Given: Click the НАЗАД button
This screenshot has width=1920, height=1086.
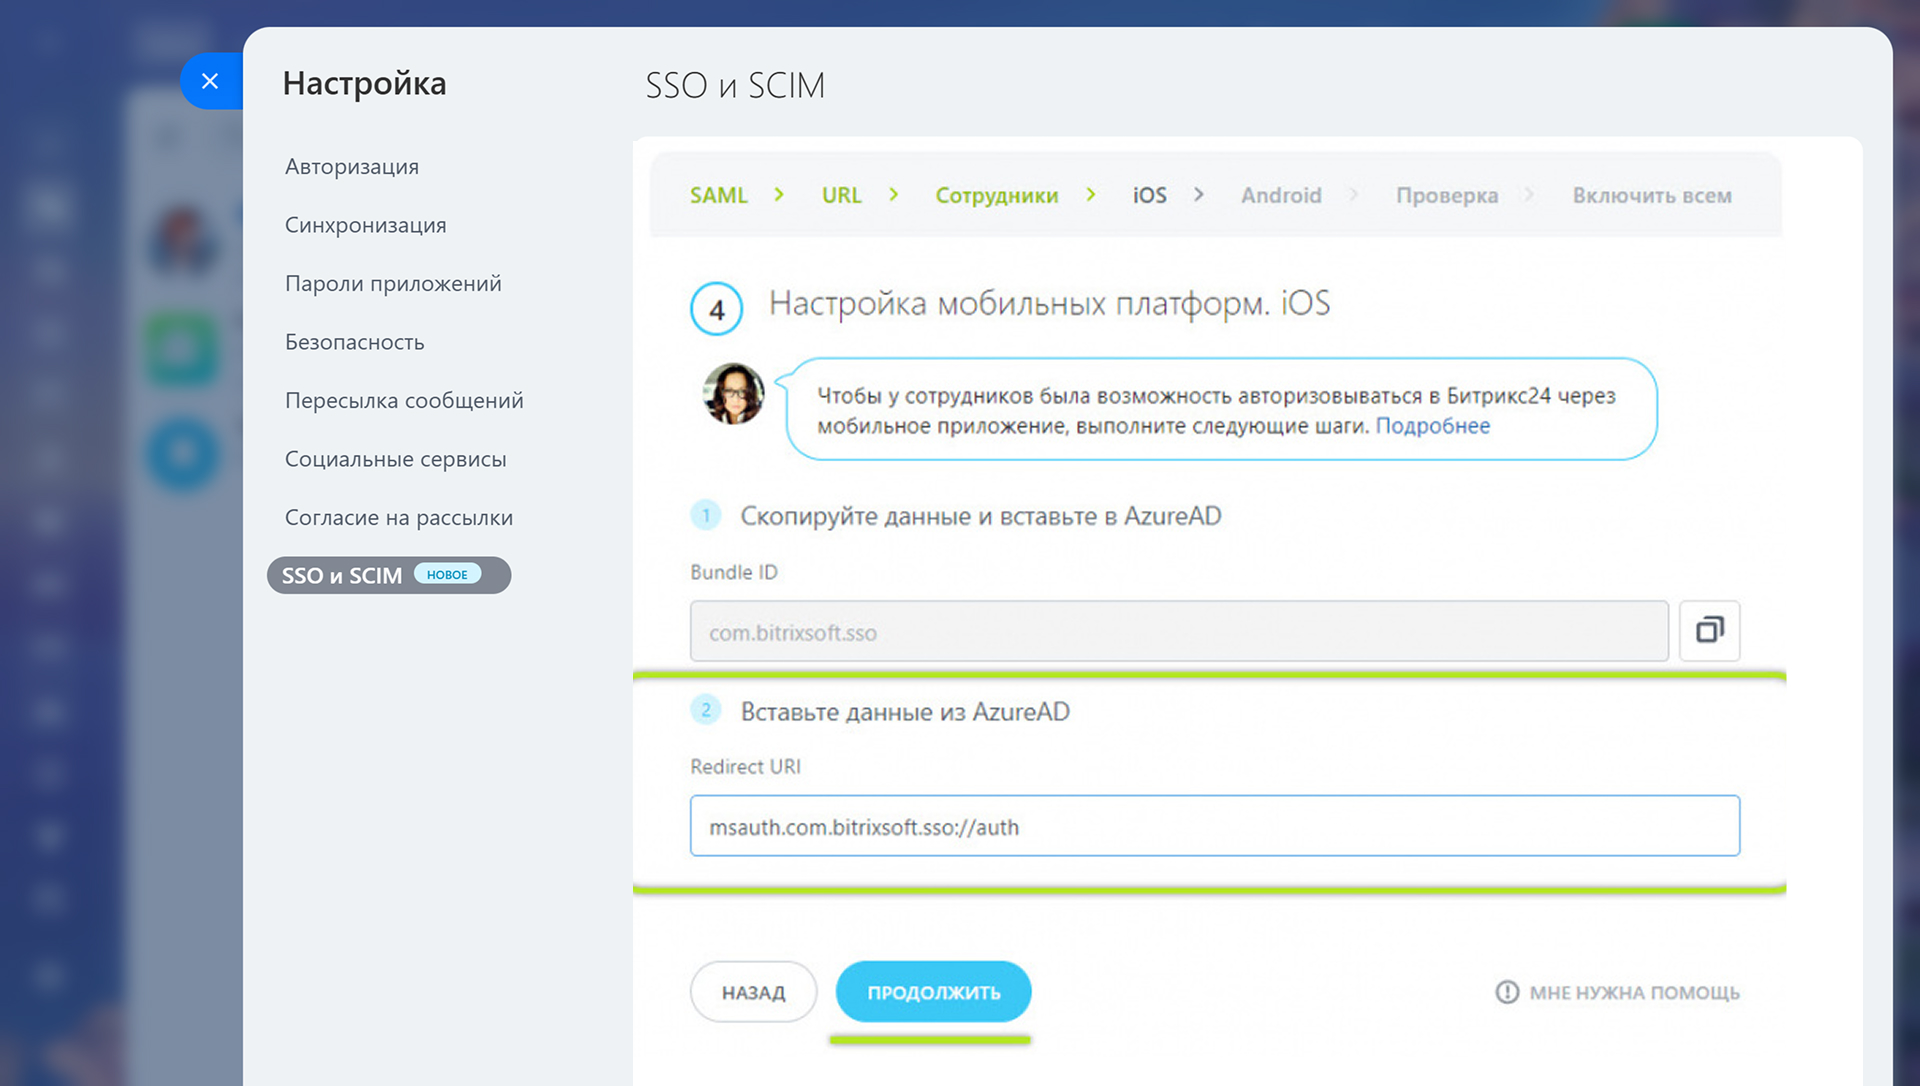Looking at the screenshot, I should click(x=753, y=992).
